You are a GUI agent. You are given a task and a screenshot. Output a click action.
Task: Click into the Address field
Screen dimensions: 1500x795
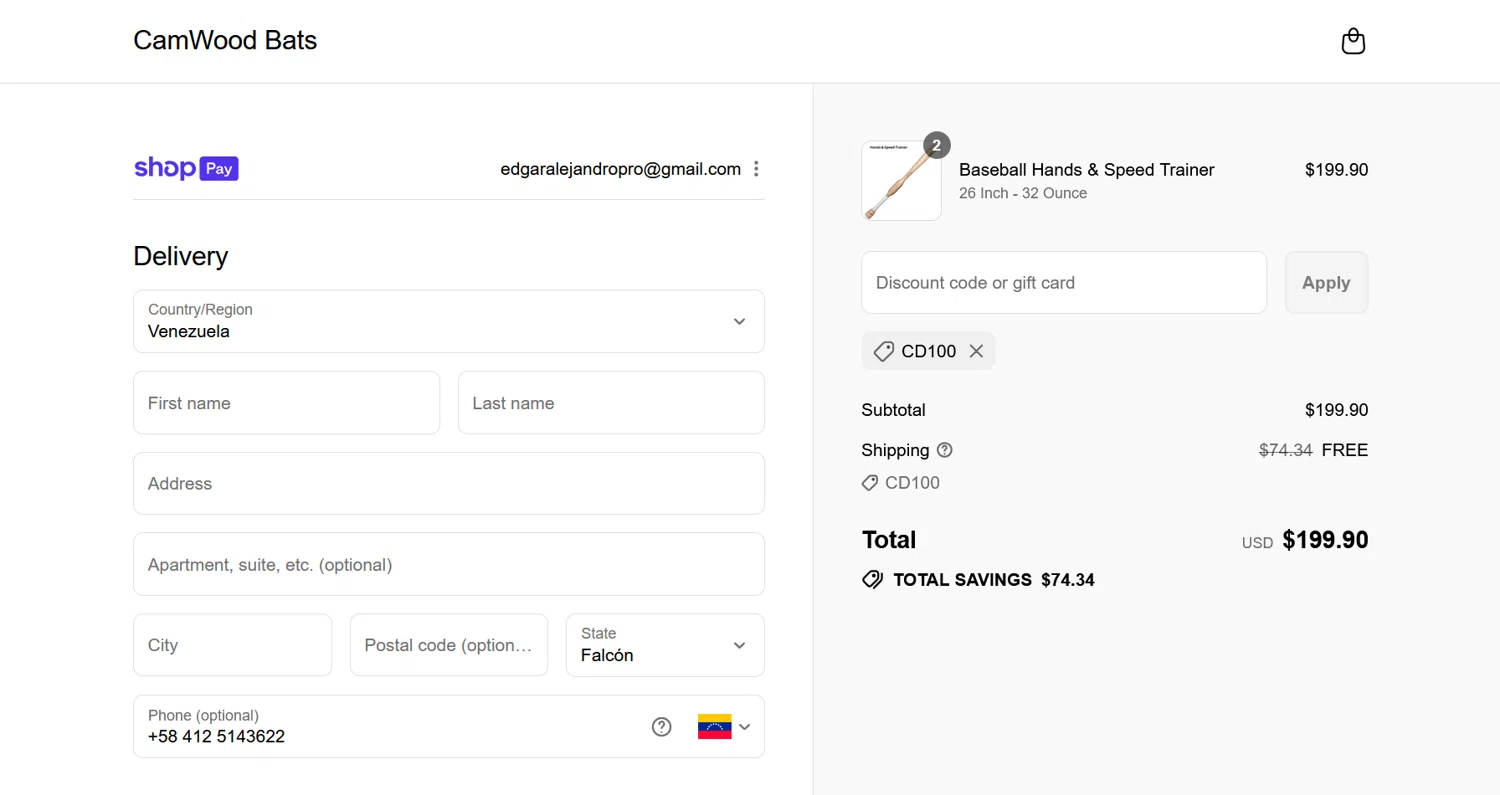449,483
